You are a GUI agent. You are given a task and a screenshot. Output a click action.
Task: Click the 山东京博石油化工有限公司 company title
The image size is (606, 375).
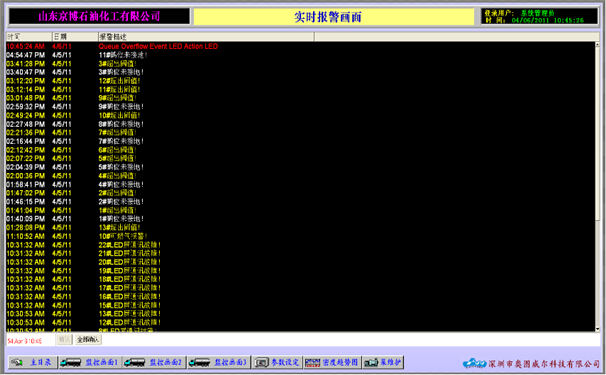pos(99,16)
